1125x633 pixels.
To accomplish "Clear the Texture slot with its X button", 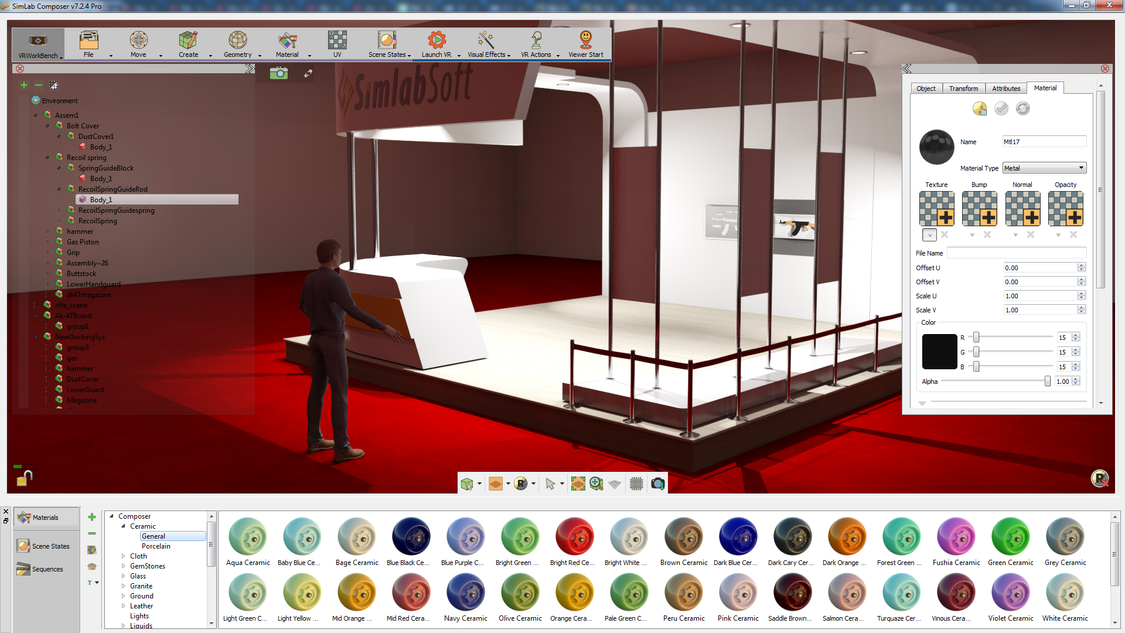I will pyautogui.click(x=946, y=234).
